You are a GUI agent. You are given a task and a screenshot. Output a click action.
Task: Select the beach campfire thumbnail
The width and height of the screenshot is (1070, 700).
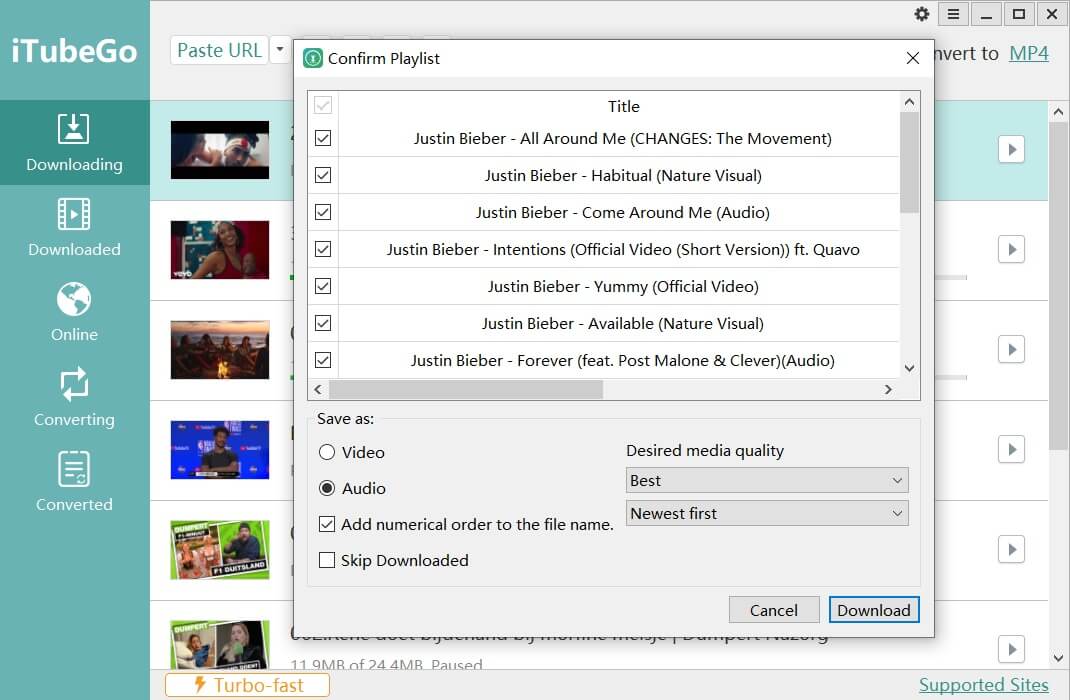coord(220,350)
